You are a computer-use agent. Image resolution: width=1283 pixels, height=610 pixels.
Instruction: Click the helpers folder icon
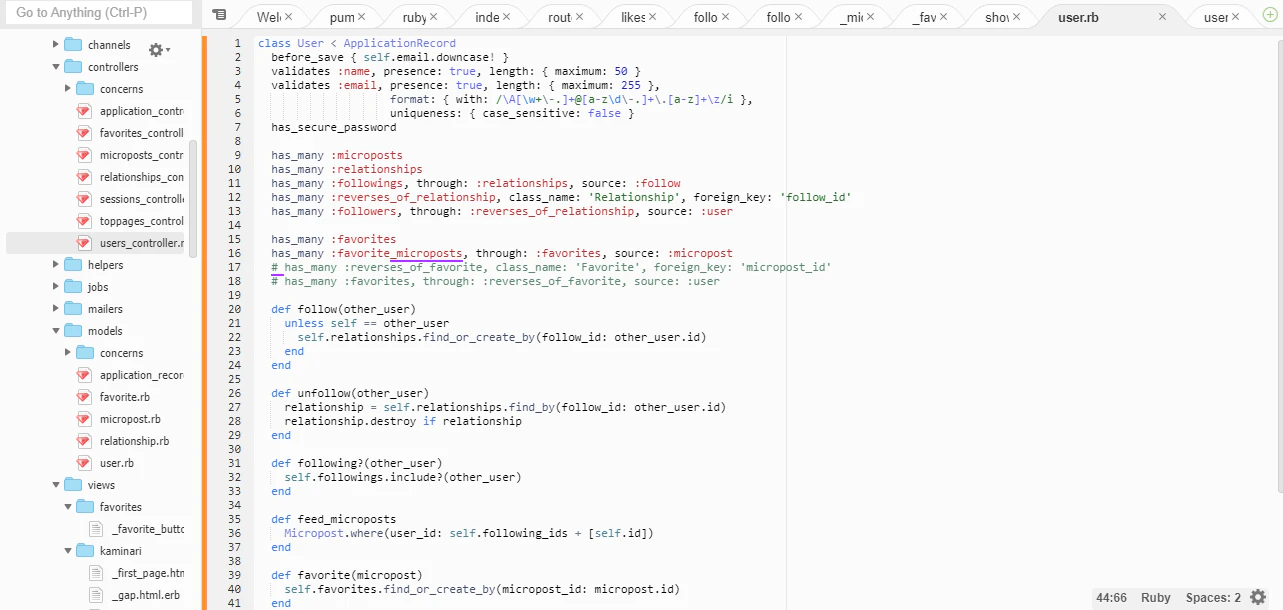tap(72, 265)
